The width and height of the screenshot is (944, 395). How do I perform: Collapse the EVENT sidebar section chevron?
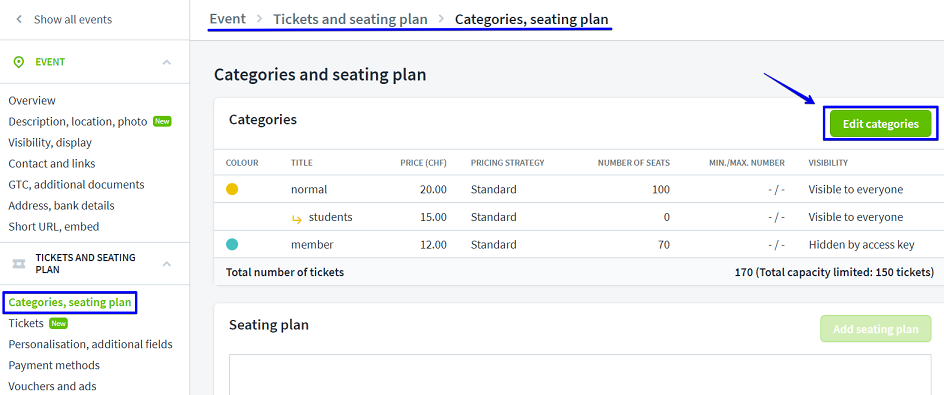tap(167, 62)
